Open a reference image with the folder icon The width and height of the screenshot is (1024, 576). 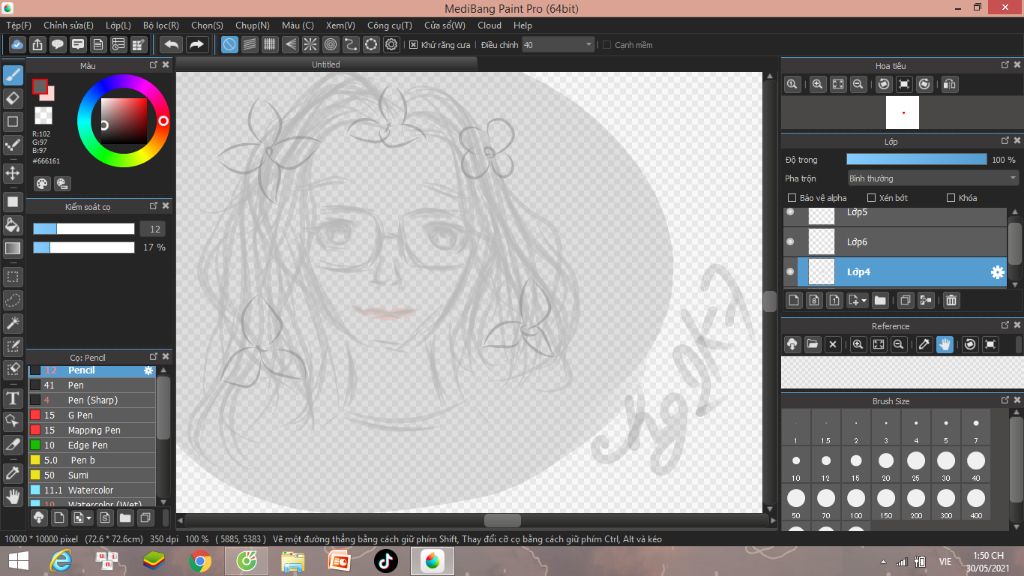pyautogui.click(x=812, y=344)
